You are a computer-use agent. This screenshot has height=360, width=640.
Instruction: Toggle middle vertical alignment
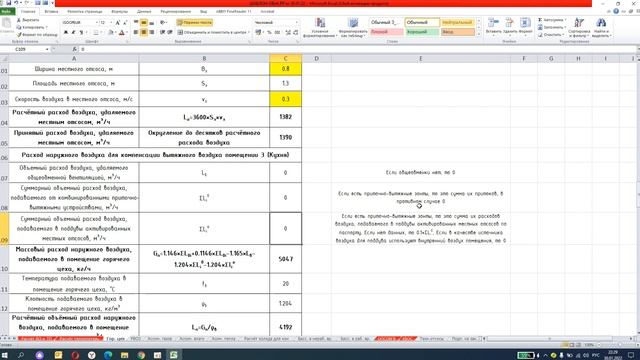(x=144, y=23)
